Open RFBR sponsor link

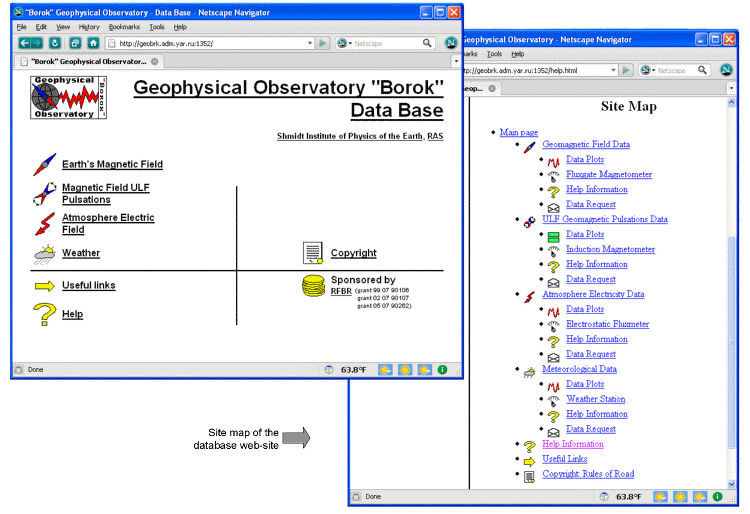[341, 291]
